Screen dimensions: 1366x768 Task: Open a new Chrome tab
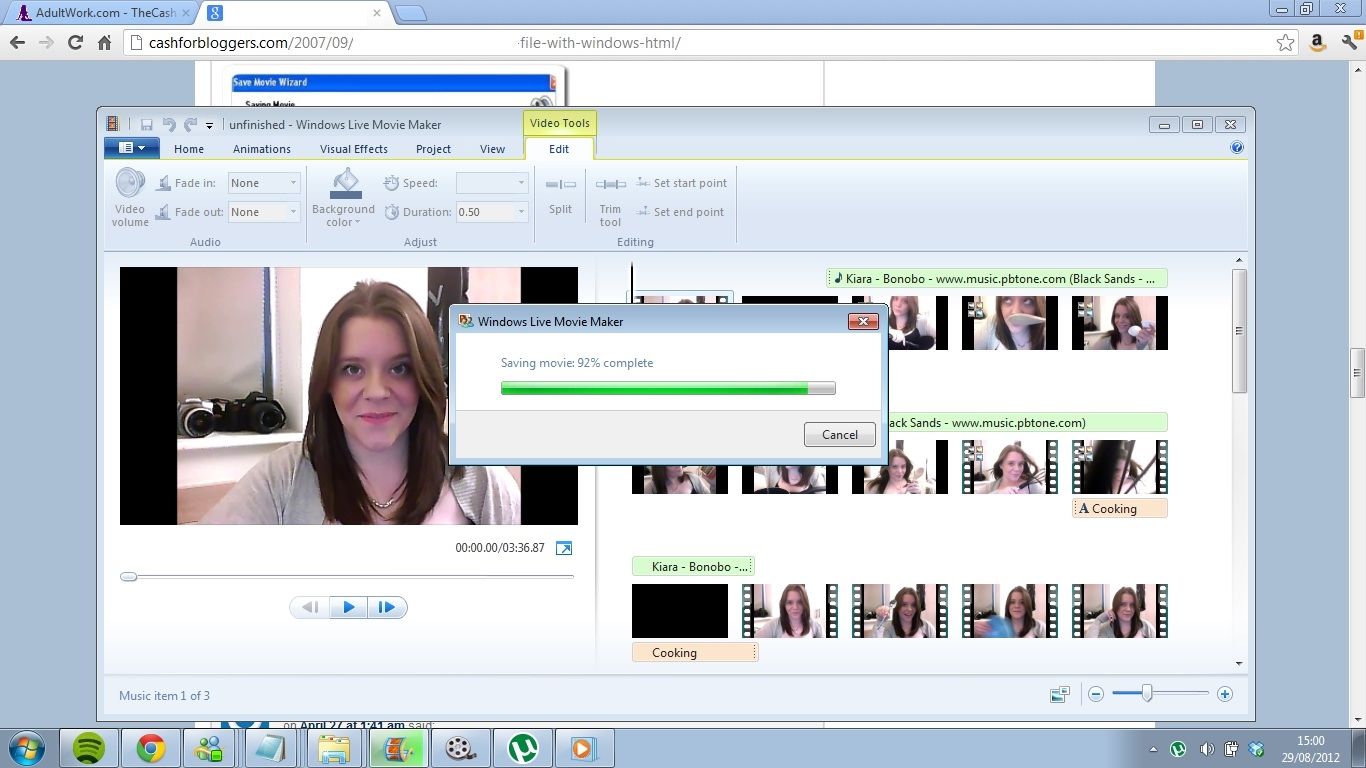point(410,14)
